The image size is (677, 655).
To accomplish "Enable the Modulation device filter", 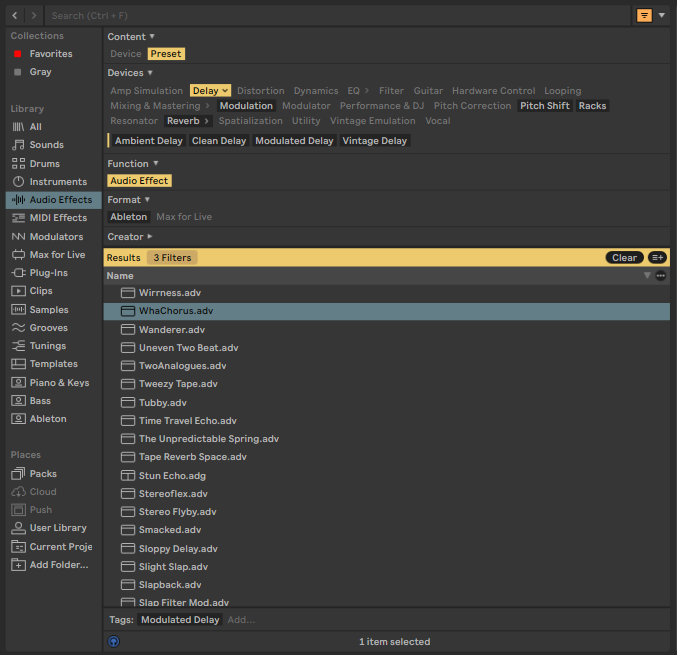I will point(246,106).
